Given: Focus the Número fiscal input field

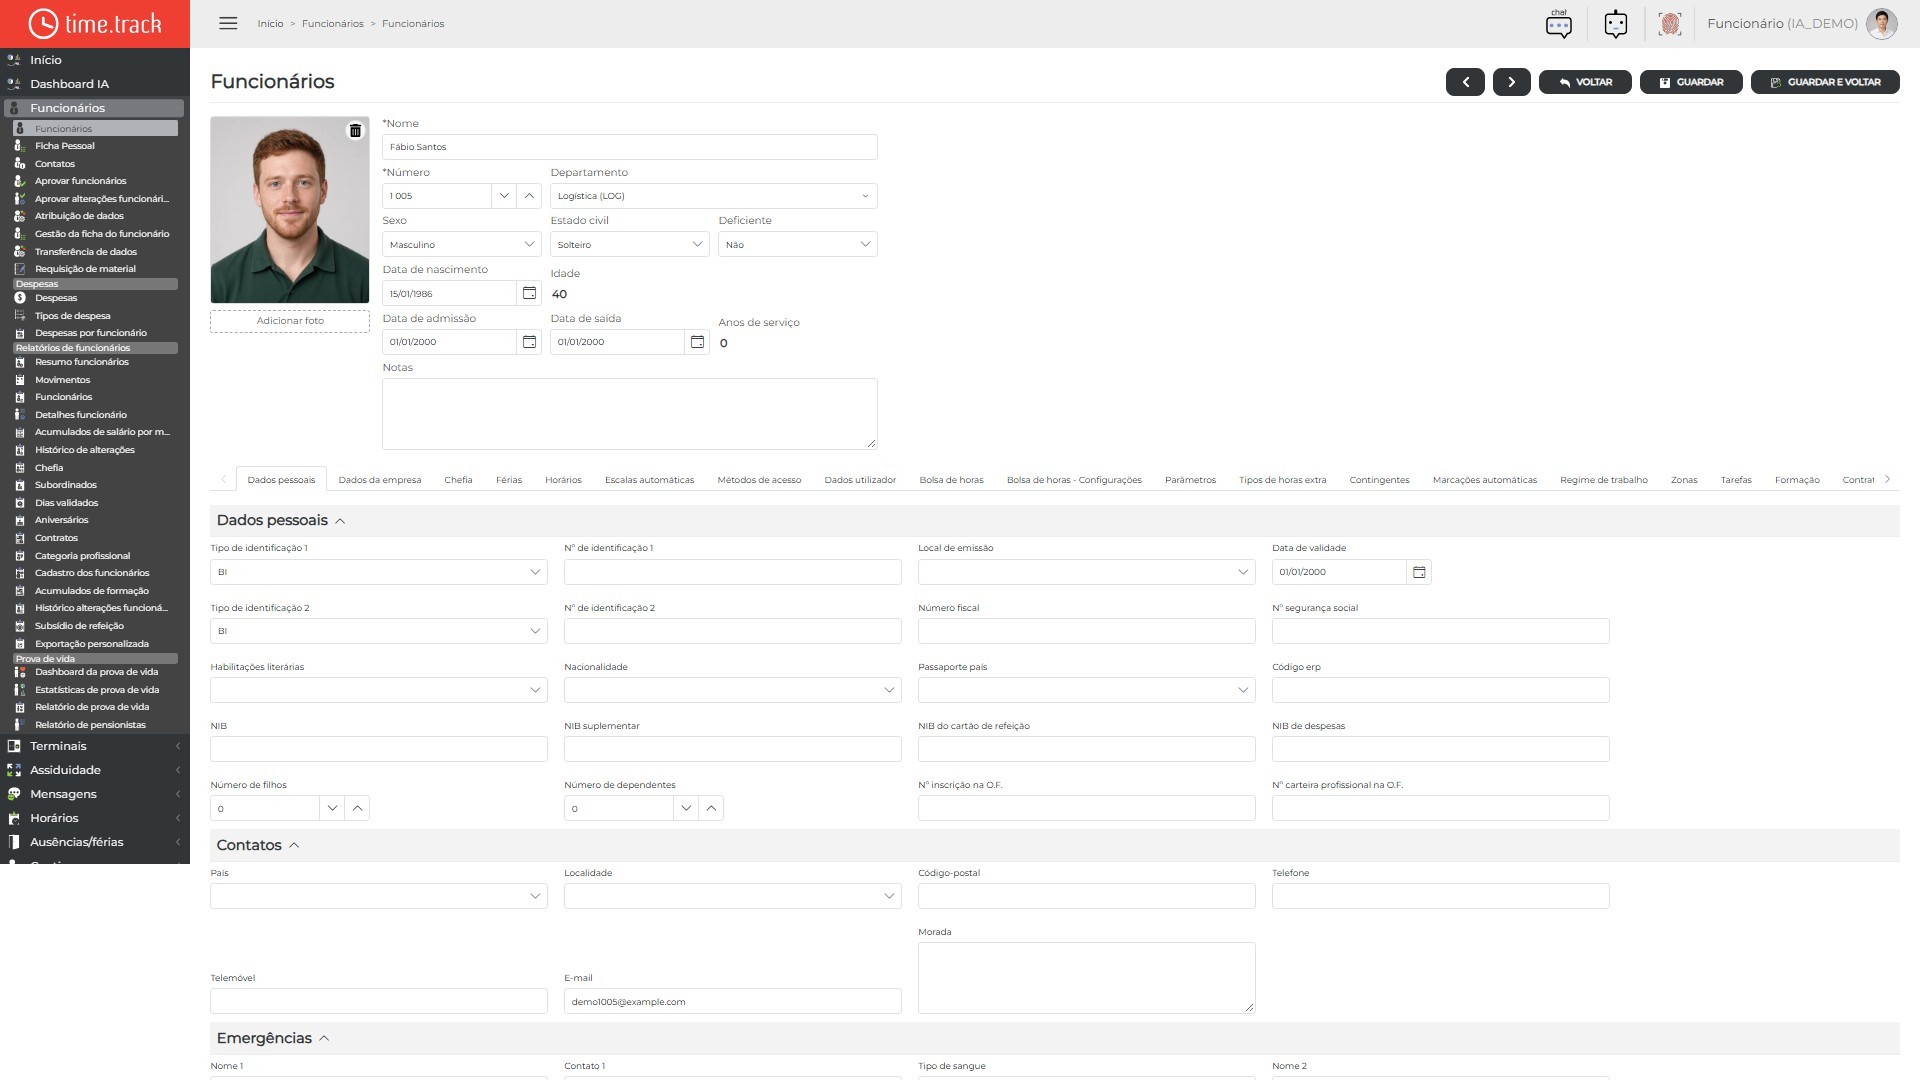Looking at the screenshot, I should pyautogui.click(x=1086, y=631).
